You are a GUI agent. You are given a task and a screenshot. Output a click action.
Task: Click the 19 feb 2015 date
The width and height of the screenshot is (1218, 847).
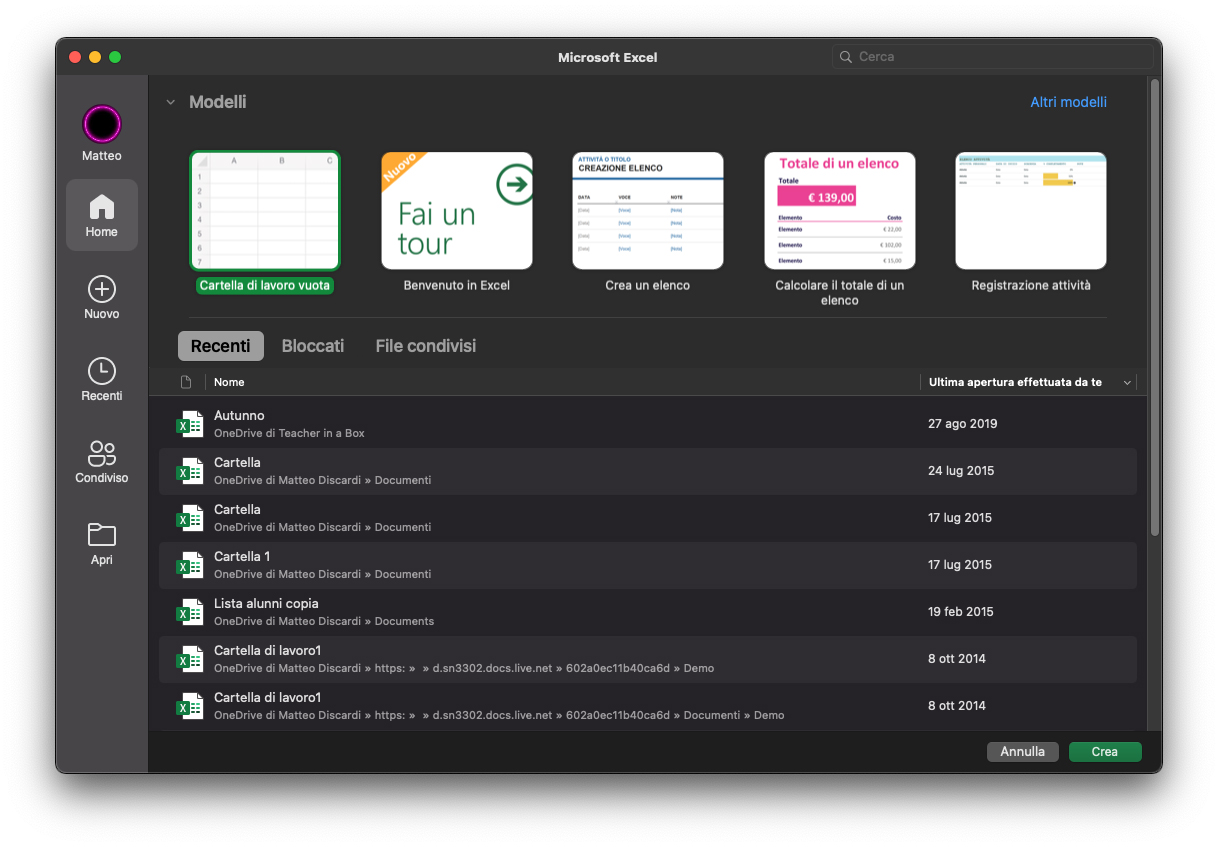coord(961,612)
